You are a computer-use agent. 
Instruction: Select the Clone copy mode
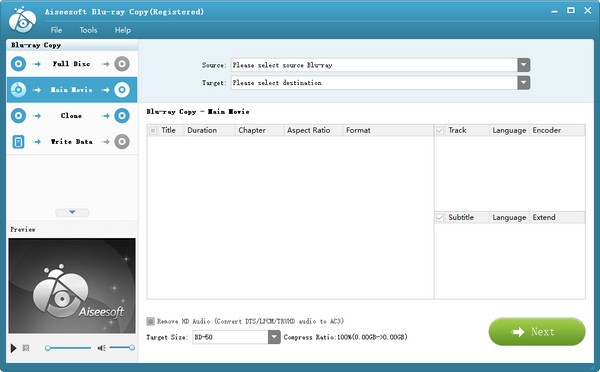tap(72, 116)
